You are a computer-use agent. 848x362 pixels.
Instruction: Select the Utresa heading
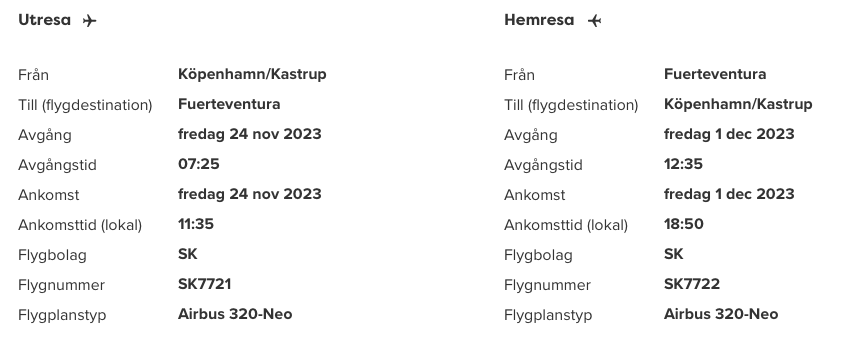point(44,20)
